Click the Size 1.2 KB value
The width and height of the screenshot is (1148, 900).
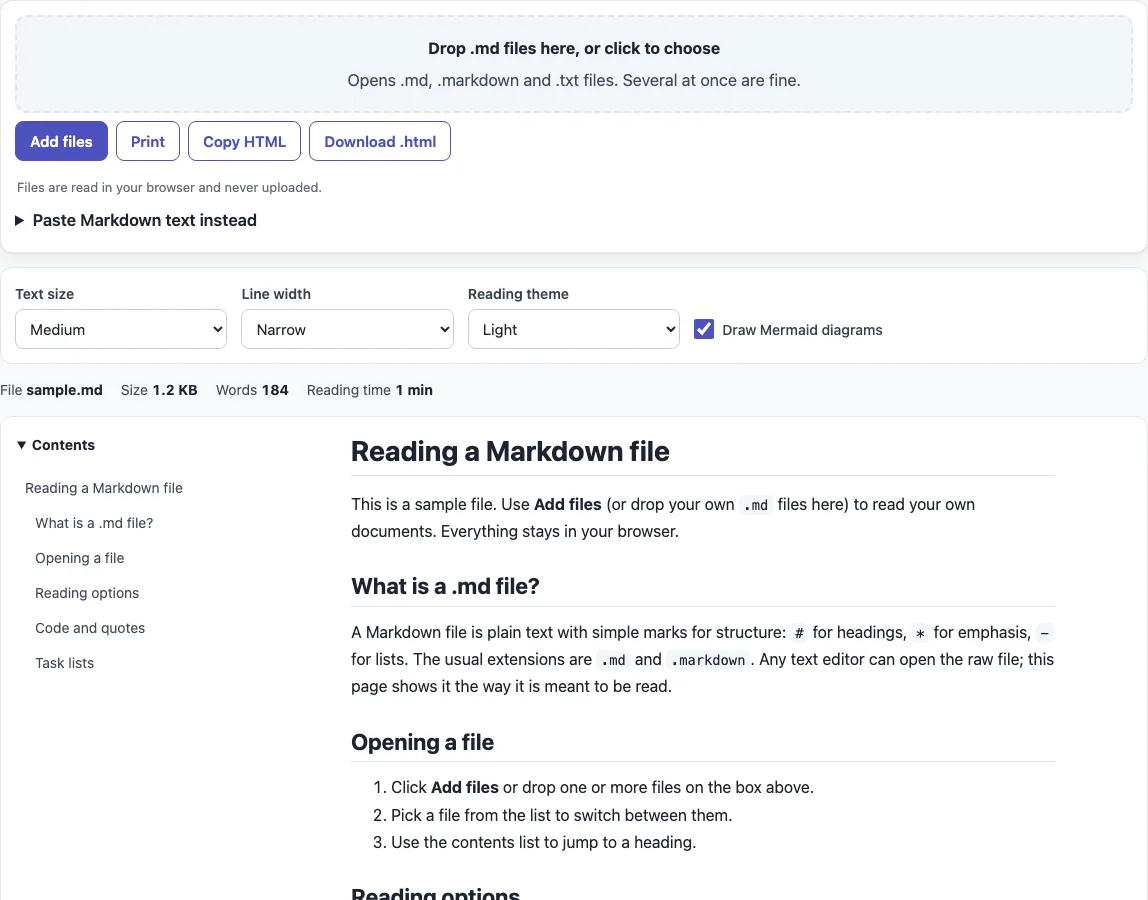point(175,390)
